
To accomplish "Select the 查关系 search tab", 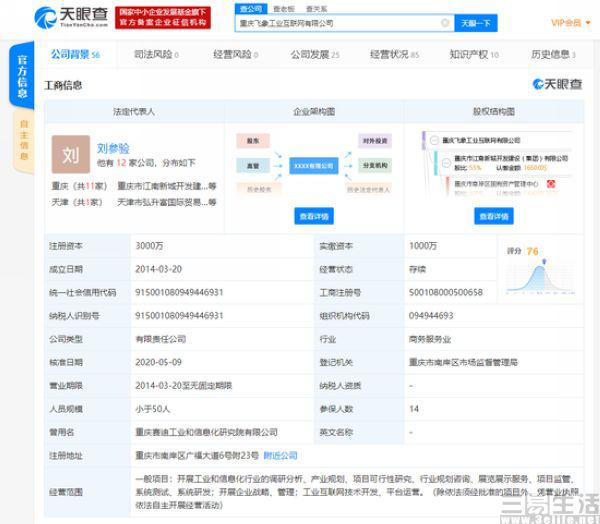I will click(x=316, y=9).
